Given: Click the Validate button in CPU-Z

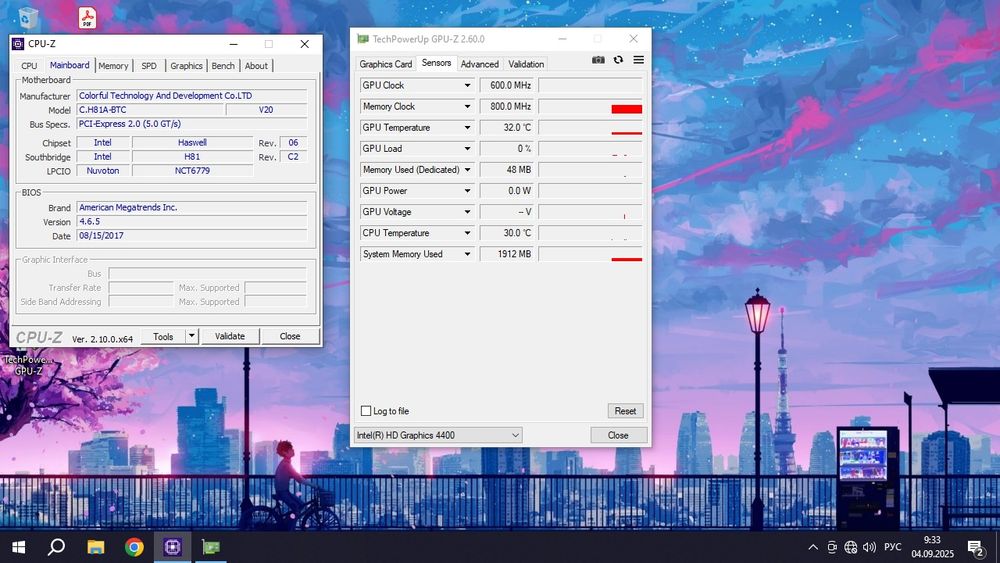Looking at the screenshot, I should pos(230,336).
